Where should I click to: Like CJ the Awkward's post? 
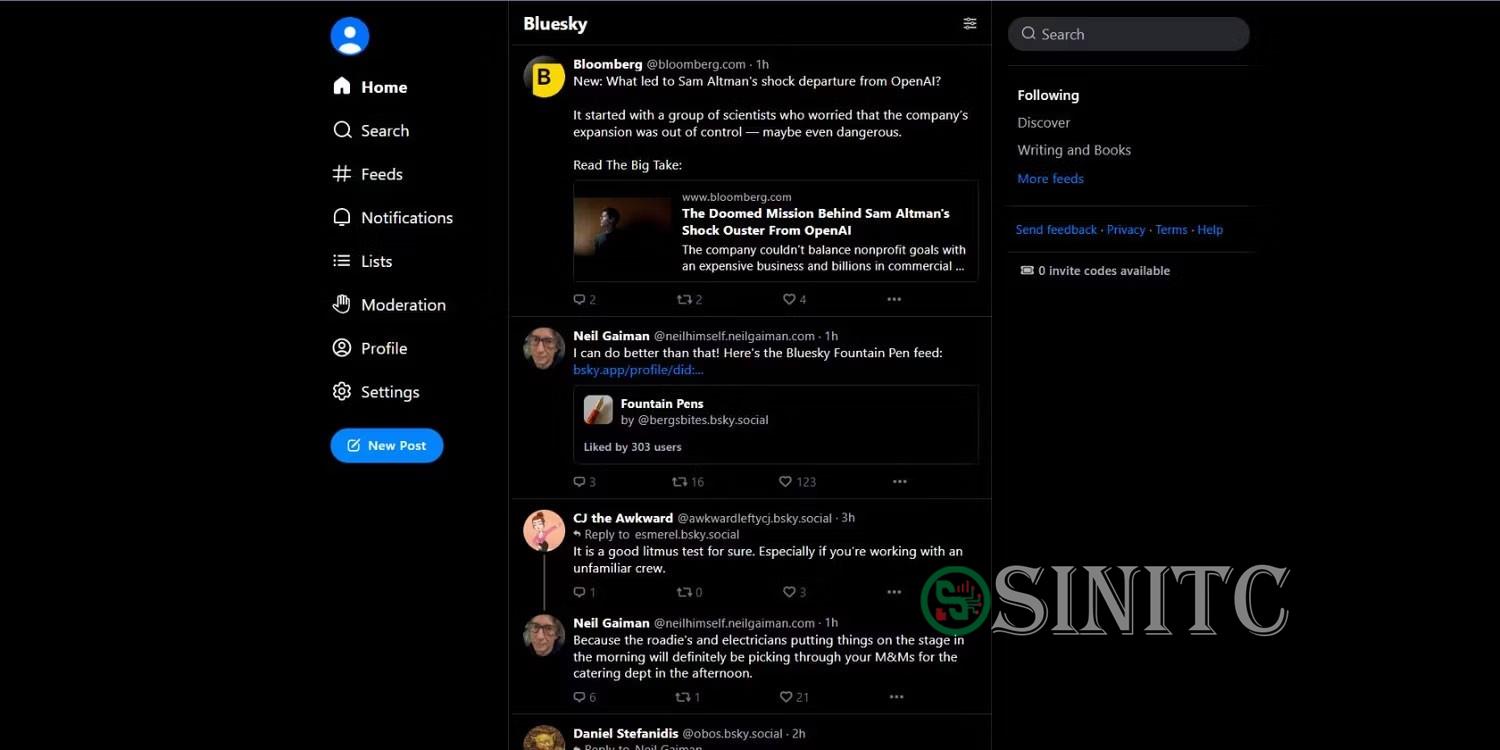tap(794, 592)
